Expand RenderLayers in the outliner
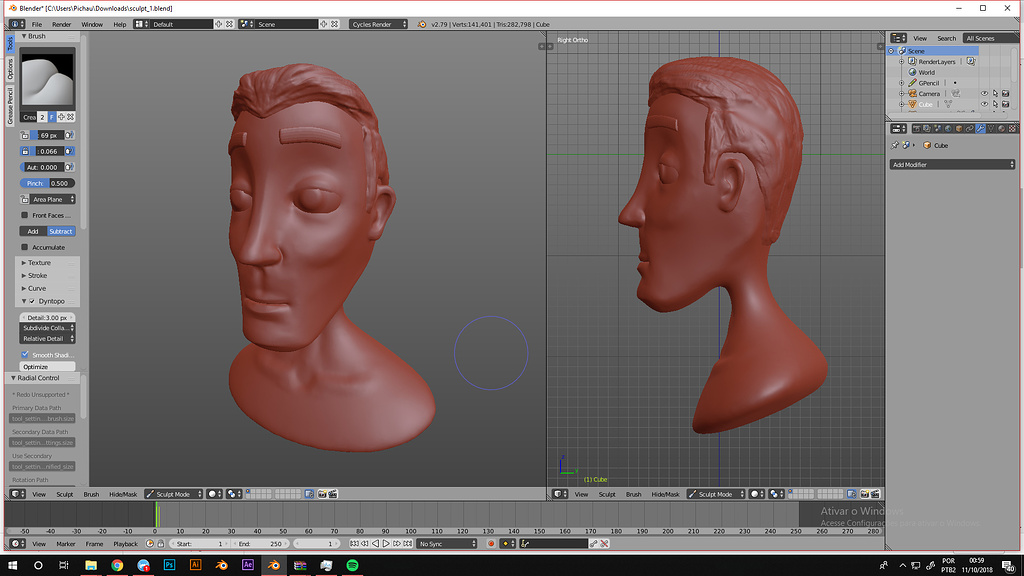The image size is (1024, 576). (x=902, y=61)
